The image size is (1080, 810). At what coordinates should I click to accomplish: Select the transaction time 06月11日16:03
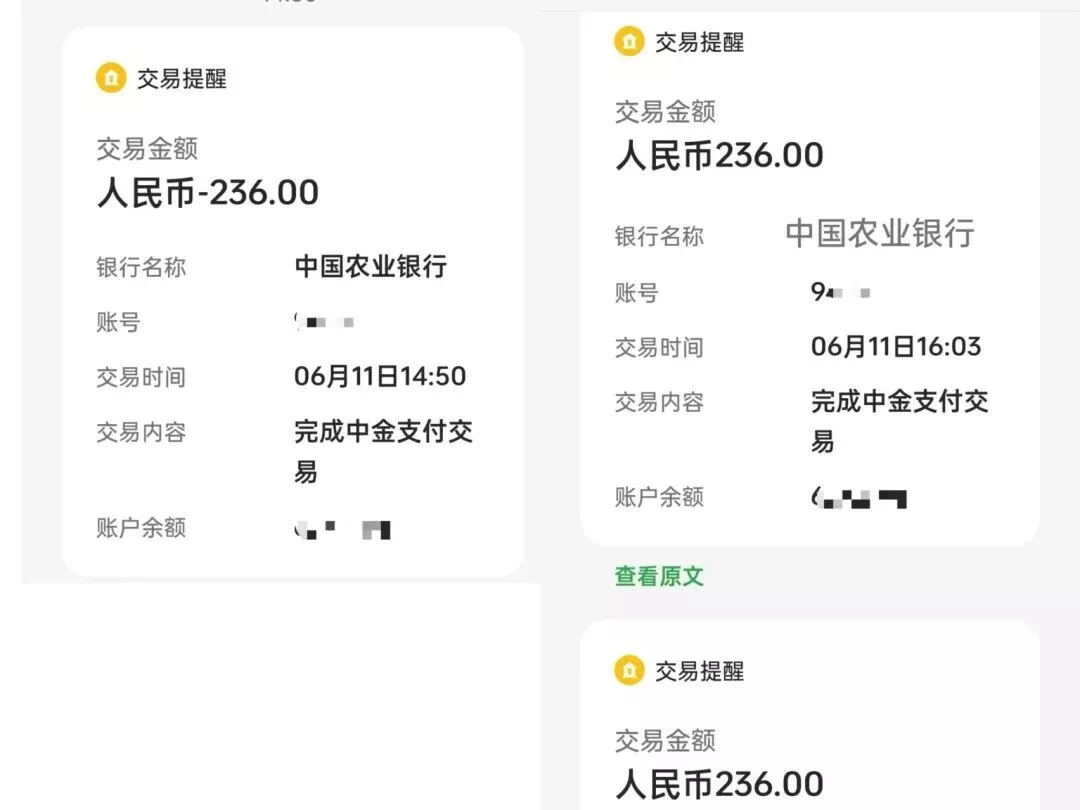point(897,347)
